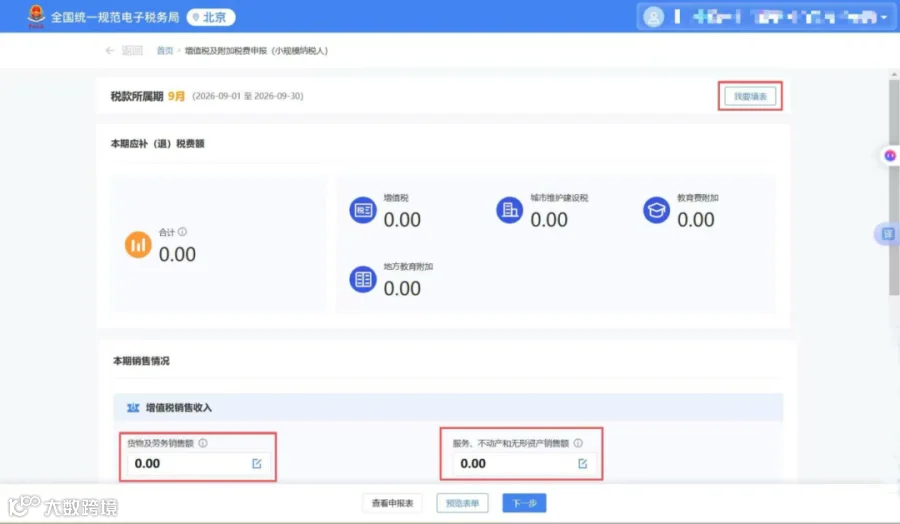
Task: Open the 北京 location selector
Action: [211, 17]
